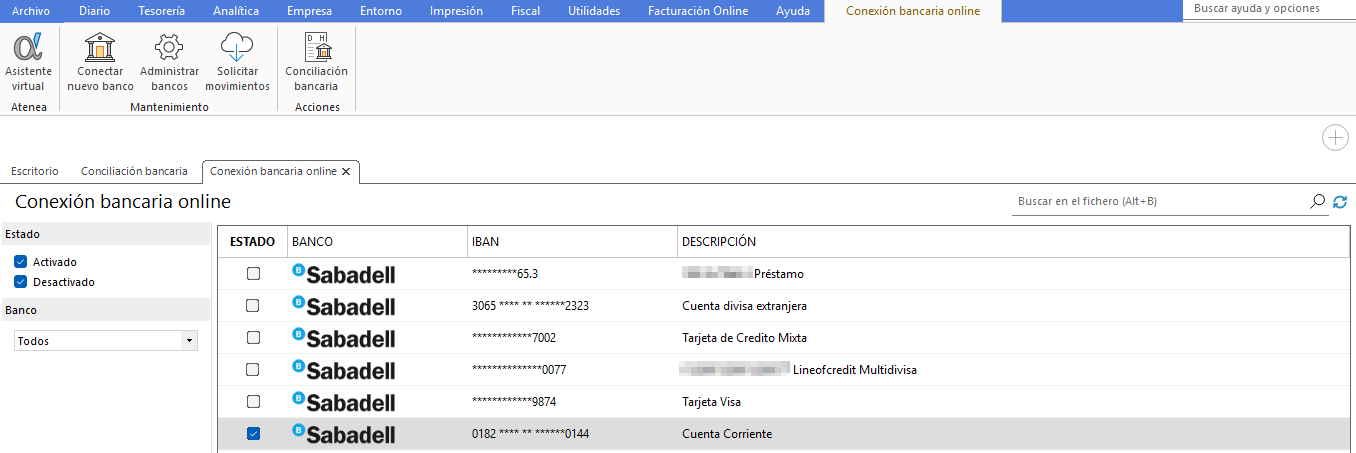Screen dimensions: 1356x453
Task: Close the Conexión bancaria online tab
Action: [346, 172]
